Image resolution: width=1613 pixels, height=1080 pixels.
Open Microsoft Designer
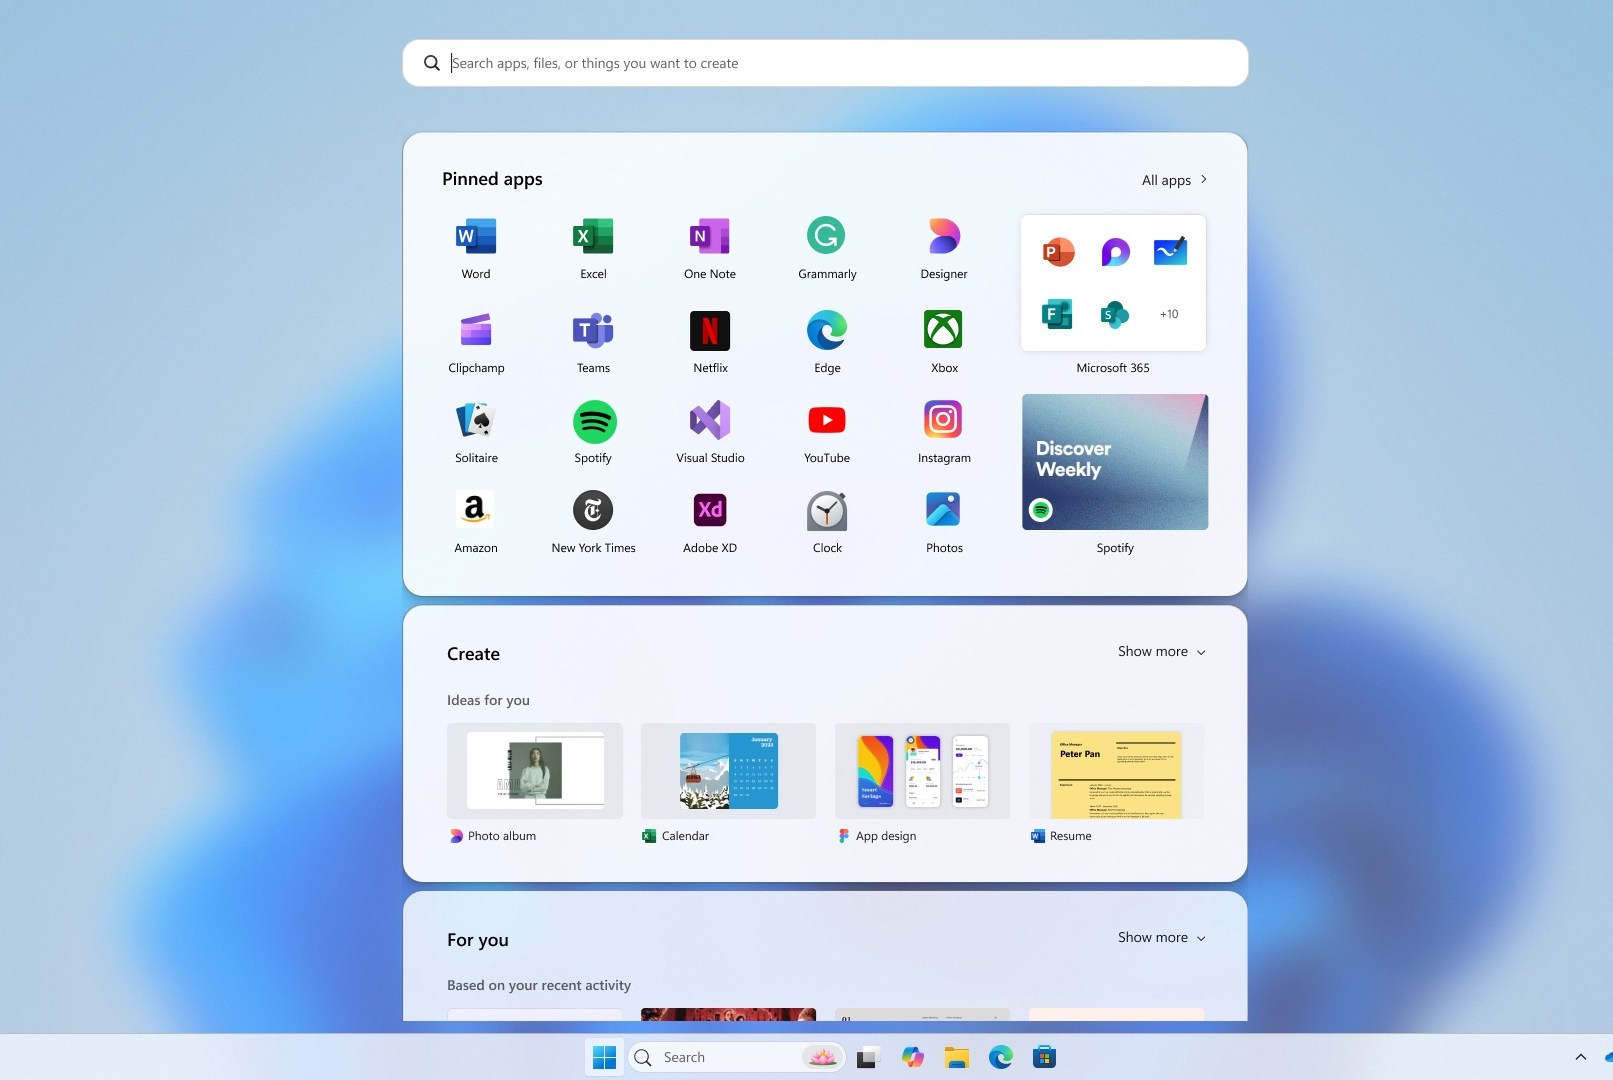point(943,247)
